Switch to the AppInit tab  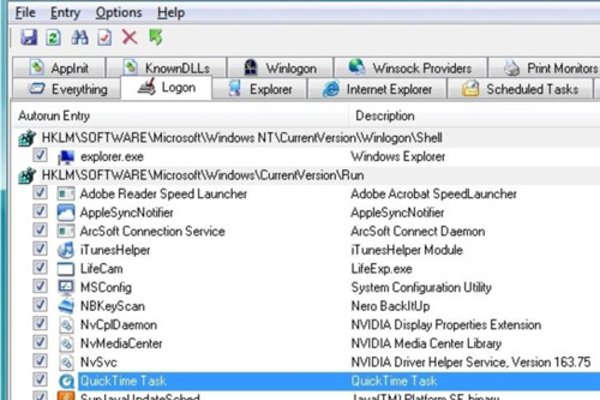click(59, 68)
